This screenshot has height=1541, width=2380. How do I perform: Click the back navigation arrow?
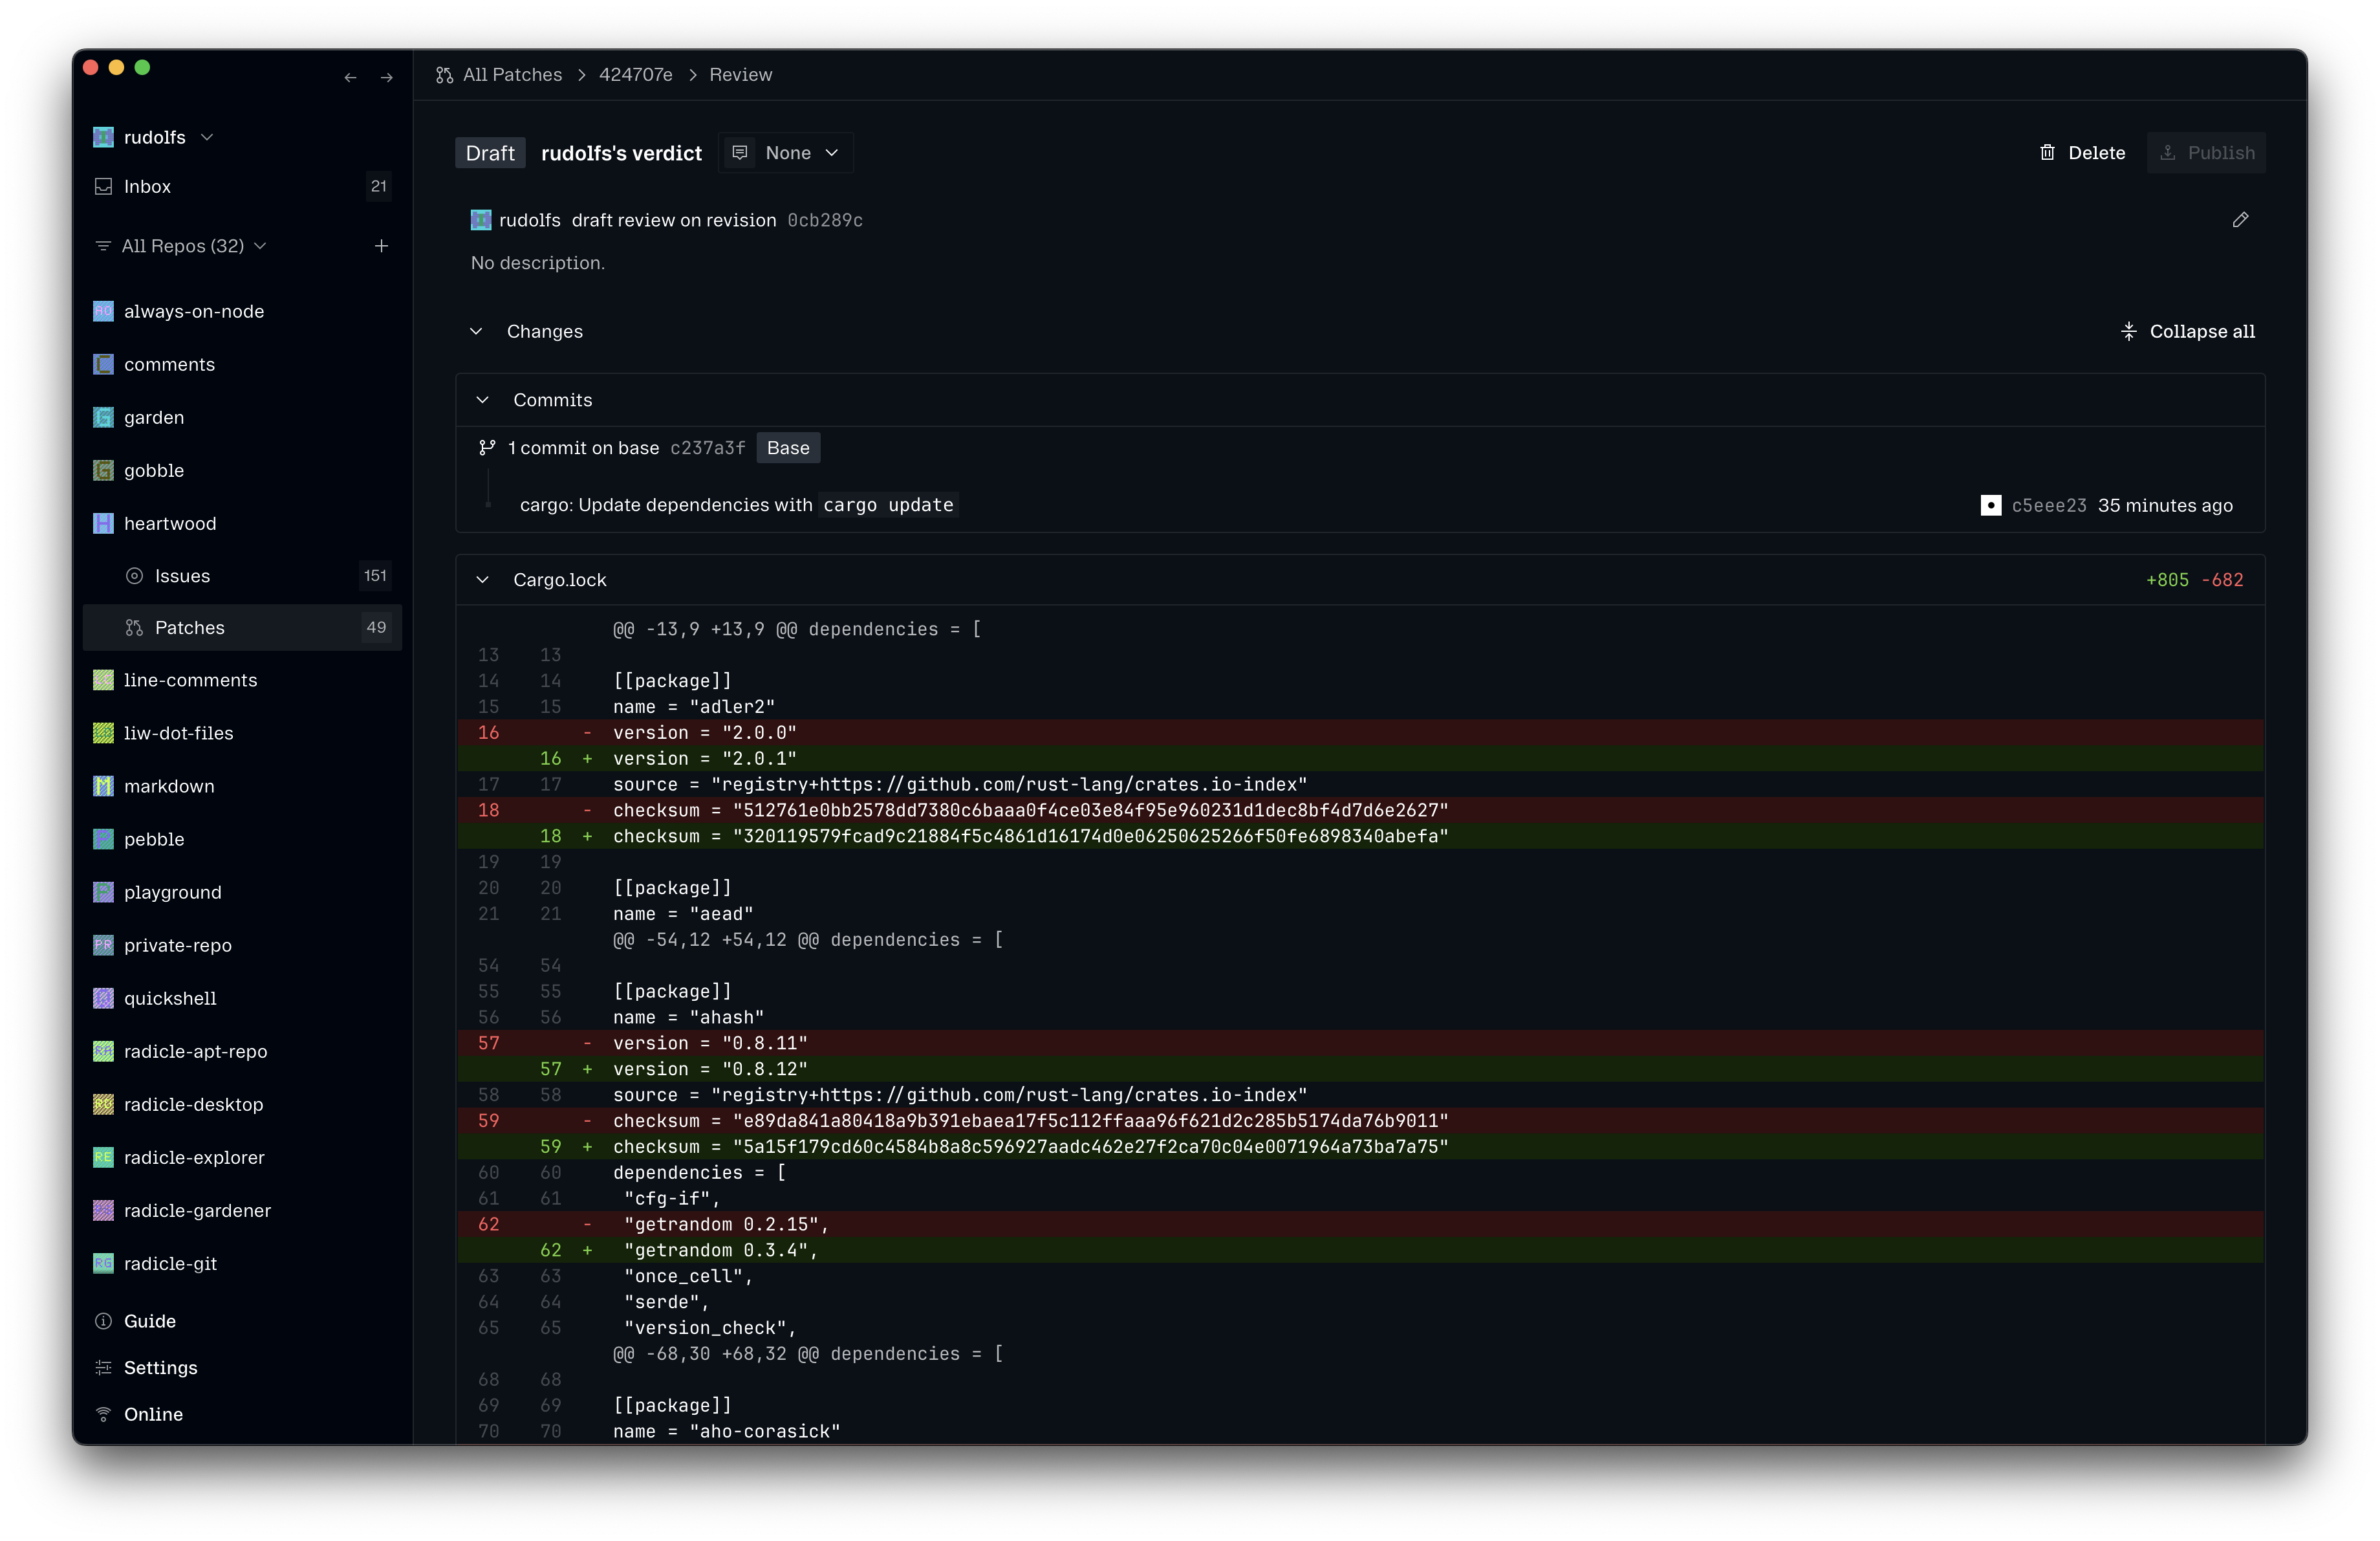[350, 77]
